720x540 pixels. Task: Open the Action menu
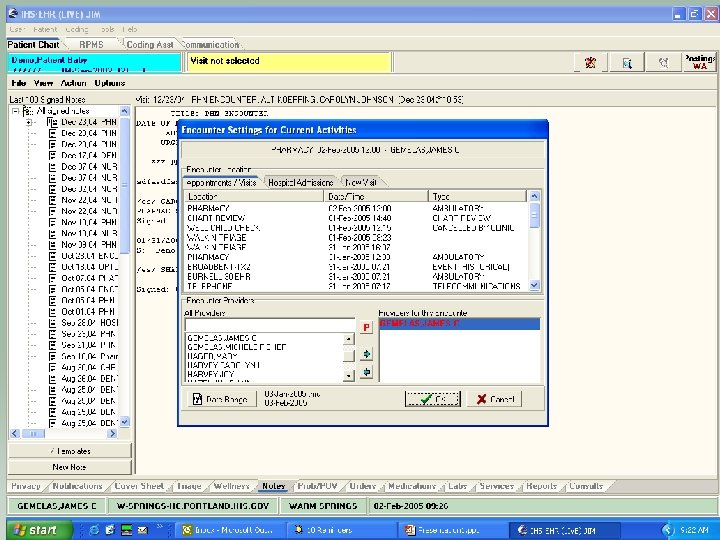(x=73, y=83)
